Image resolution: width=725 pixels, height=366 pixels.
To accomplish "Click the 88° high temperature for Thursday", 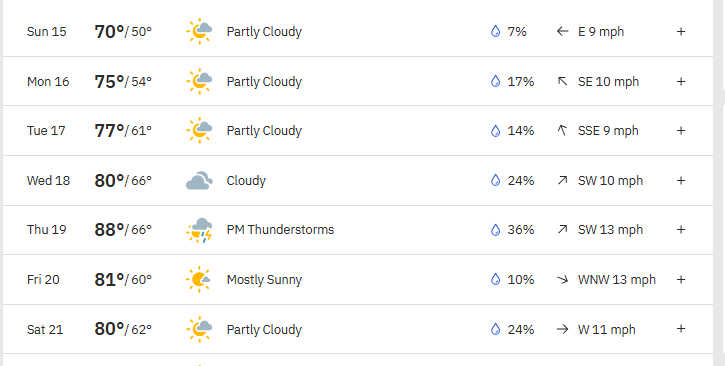I will (109, 230).
